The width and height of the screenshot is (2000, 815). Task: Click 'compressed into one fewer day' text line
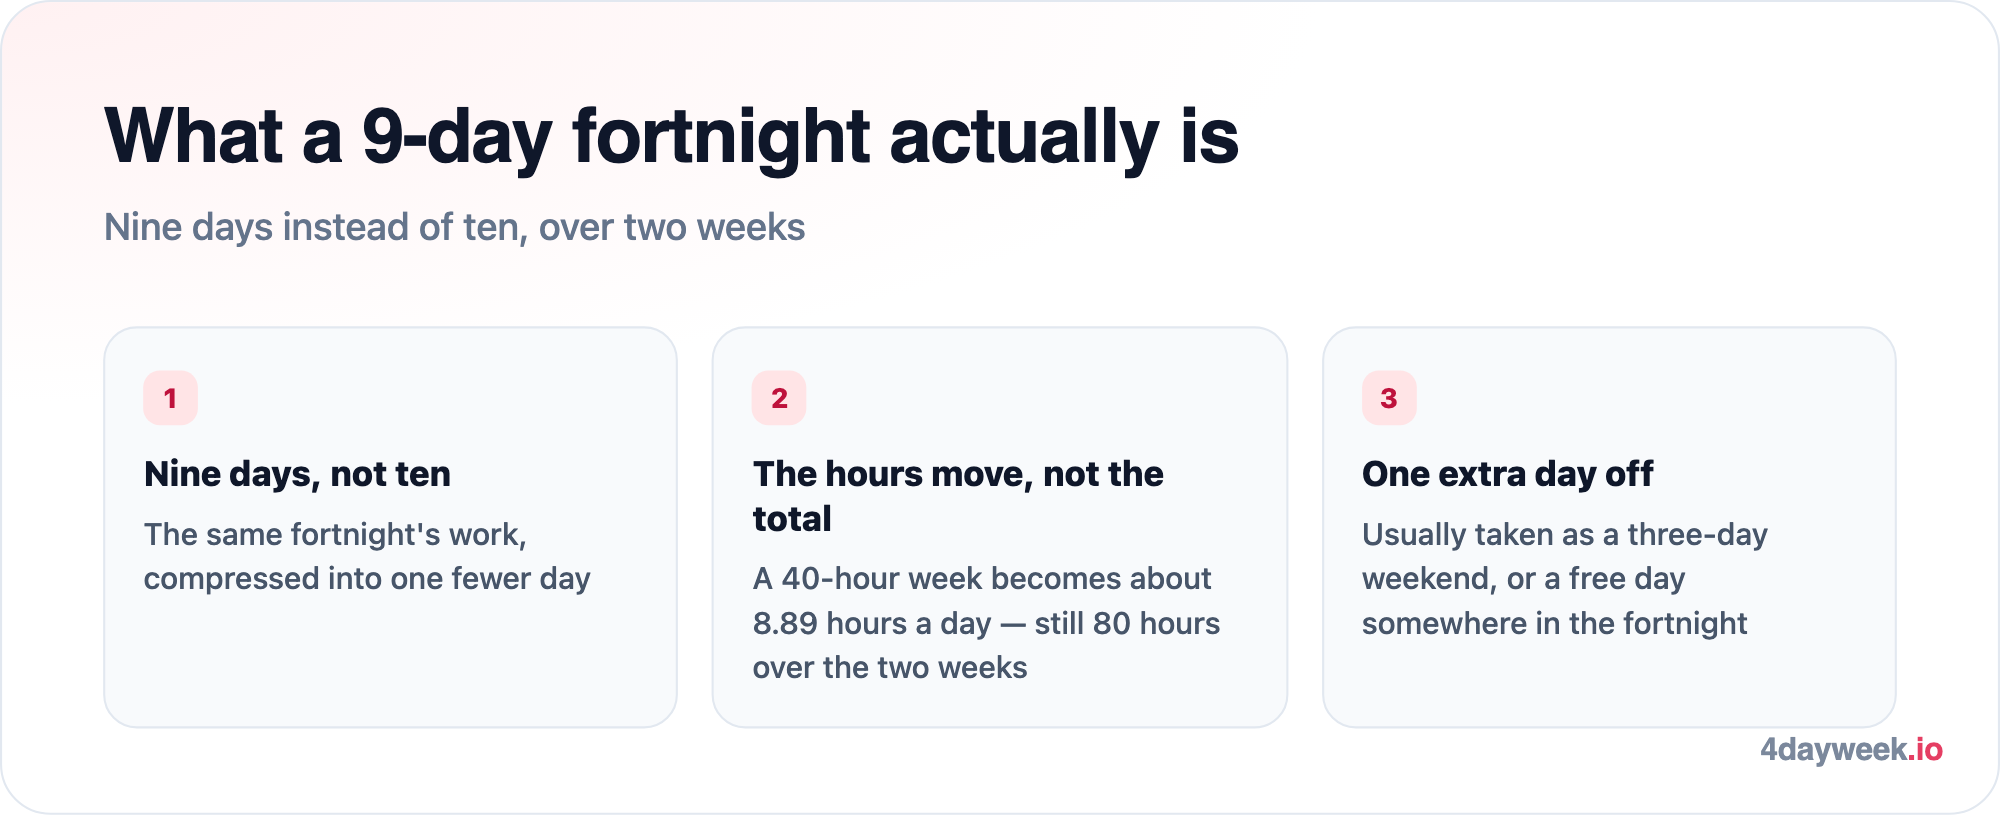tap(367, 580)
